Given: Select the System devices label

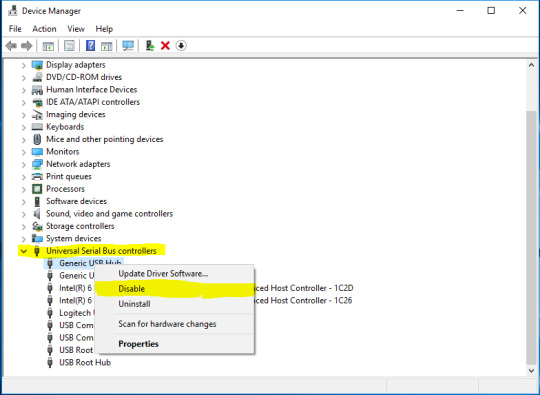Looking at the screenshot, I should 74,238.
